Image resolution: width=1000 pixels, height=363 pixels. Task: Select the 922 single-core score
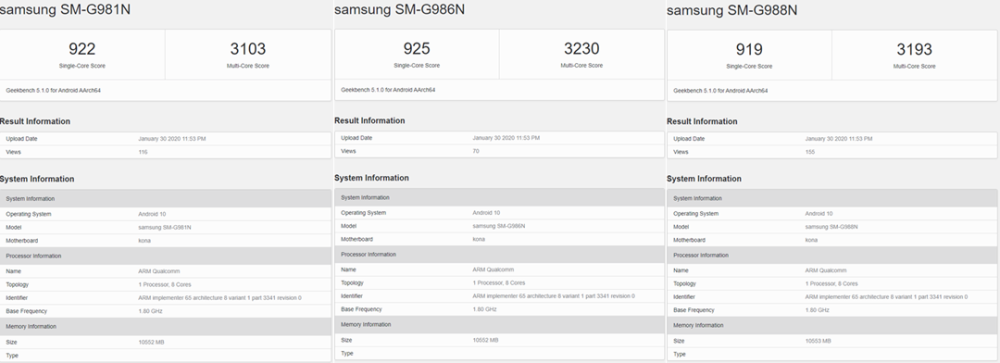[82, 49]
